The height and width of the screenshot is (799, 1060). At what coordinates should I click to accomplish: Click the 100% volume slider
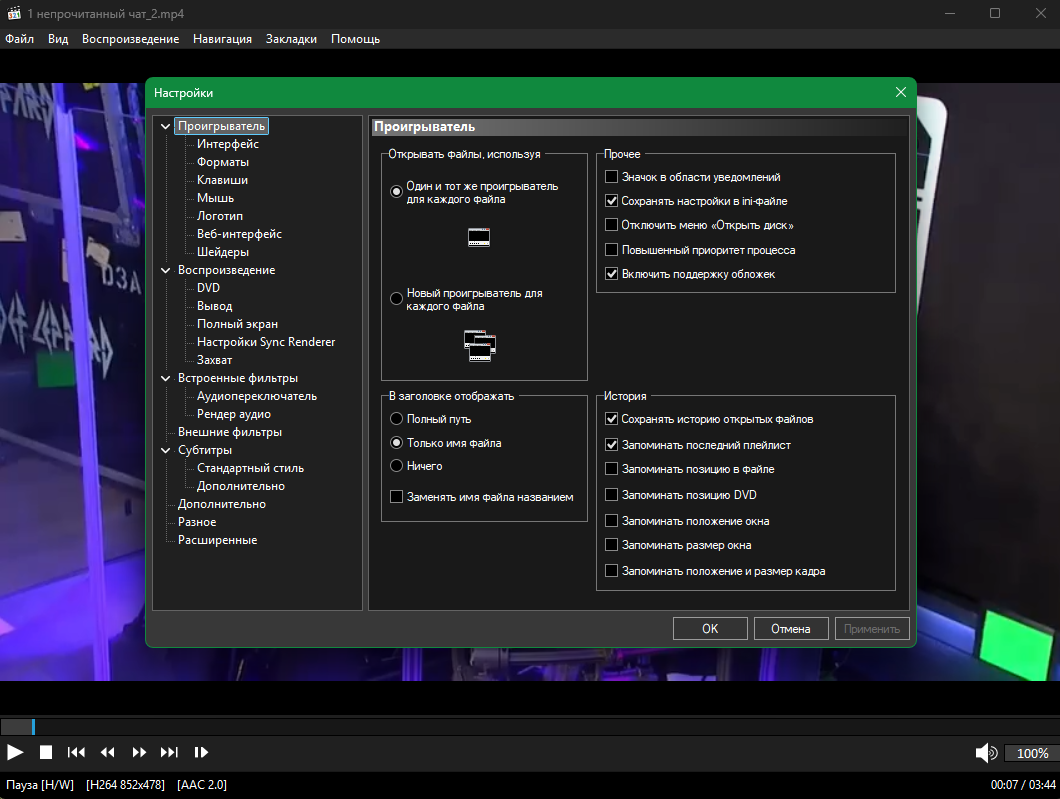pyautogui.click(x=1032, y=753)
